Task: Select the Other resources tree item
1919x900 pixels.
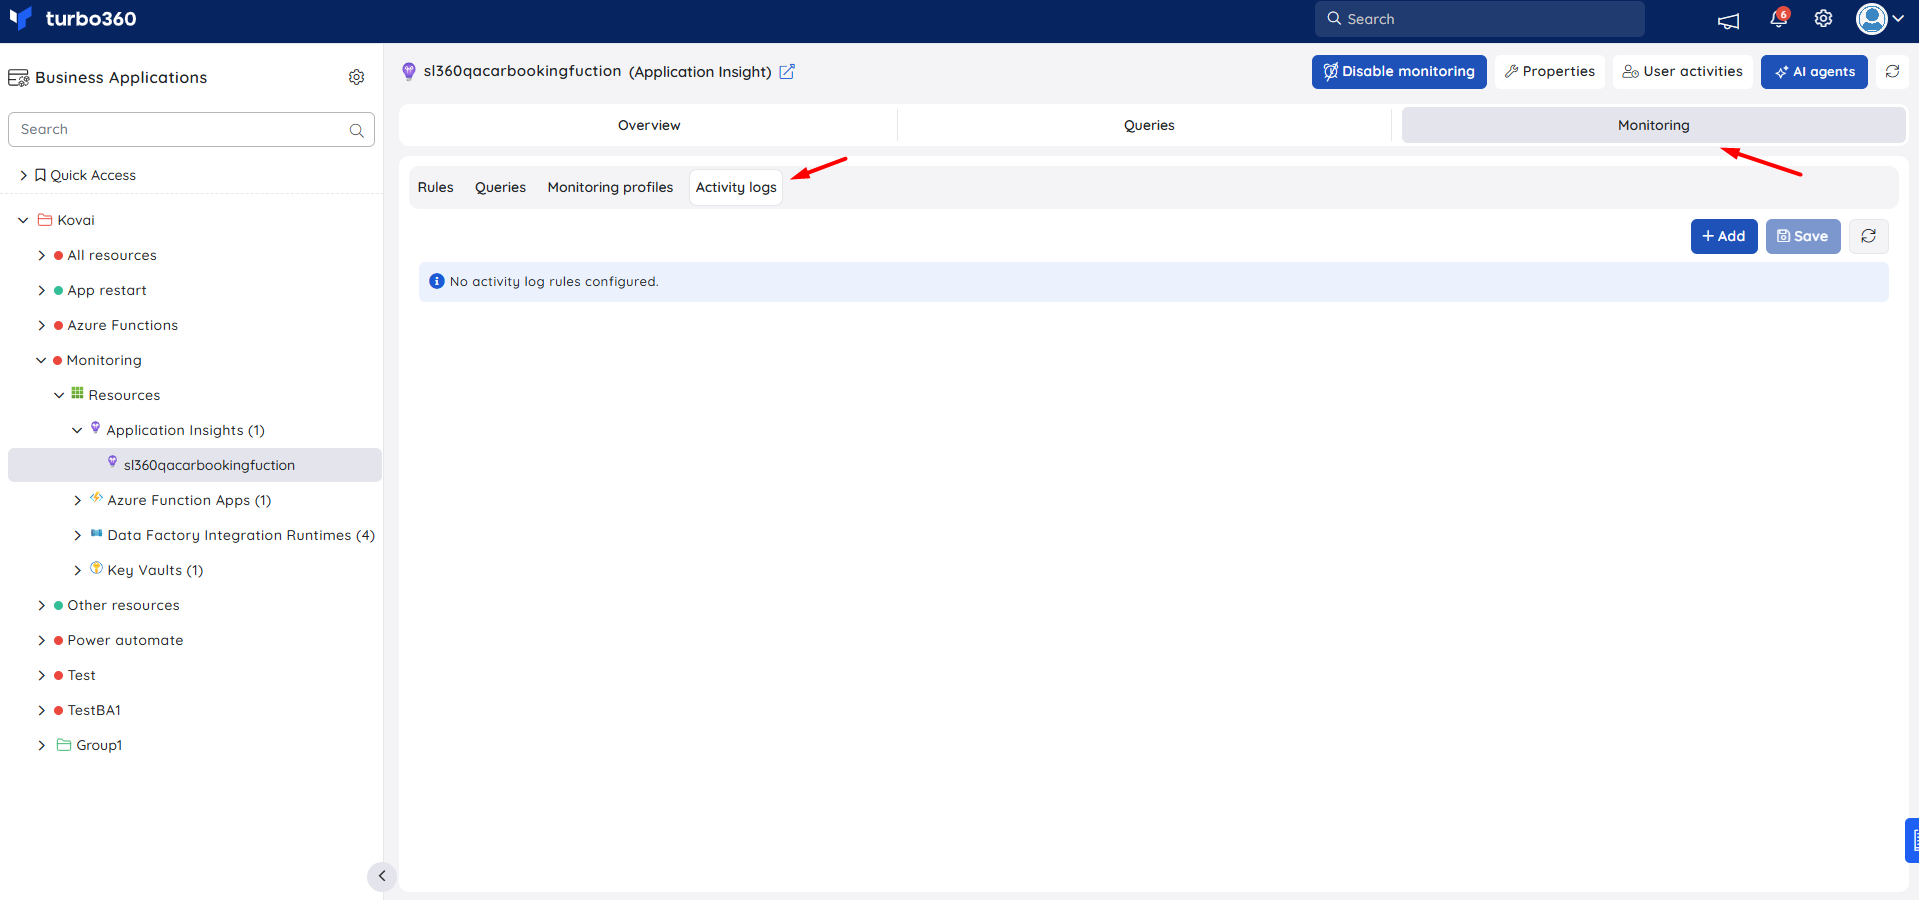Action: coord(123,606)
